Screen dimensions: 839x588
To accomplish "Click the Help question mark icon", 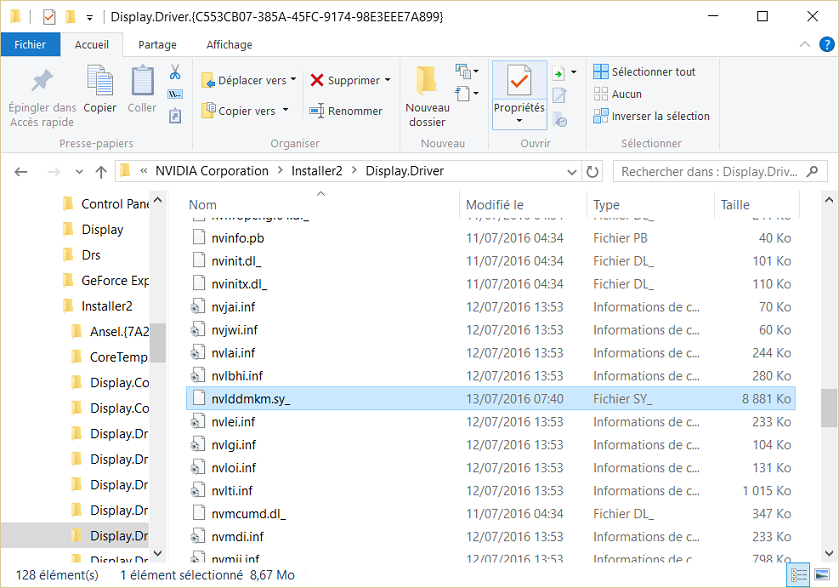I will point(825,45).
